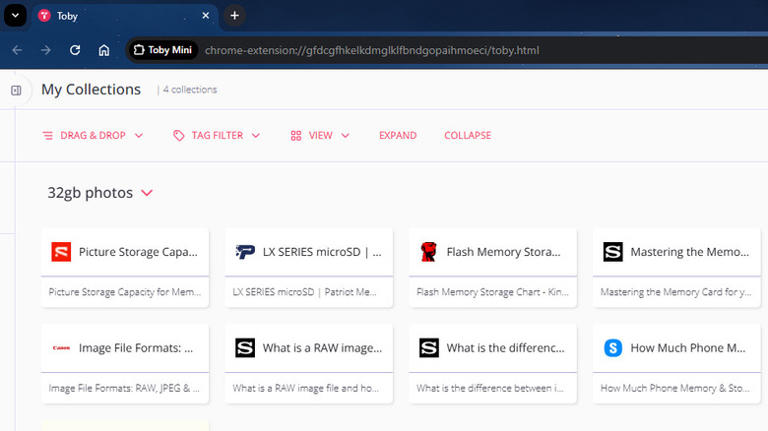
Task: Click the 4 collections count label
Action: (x=190, y=90)
